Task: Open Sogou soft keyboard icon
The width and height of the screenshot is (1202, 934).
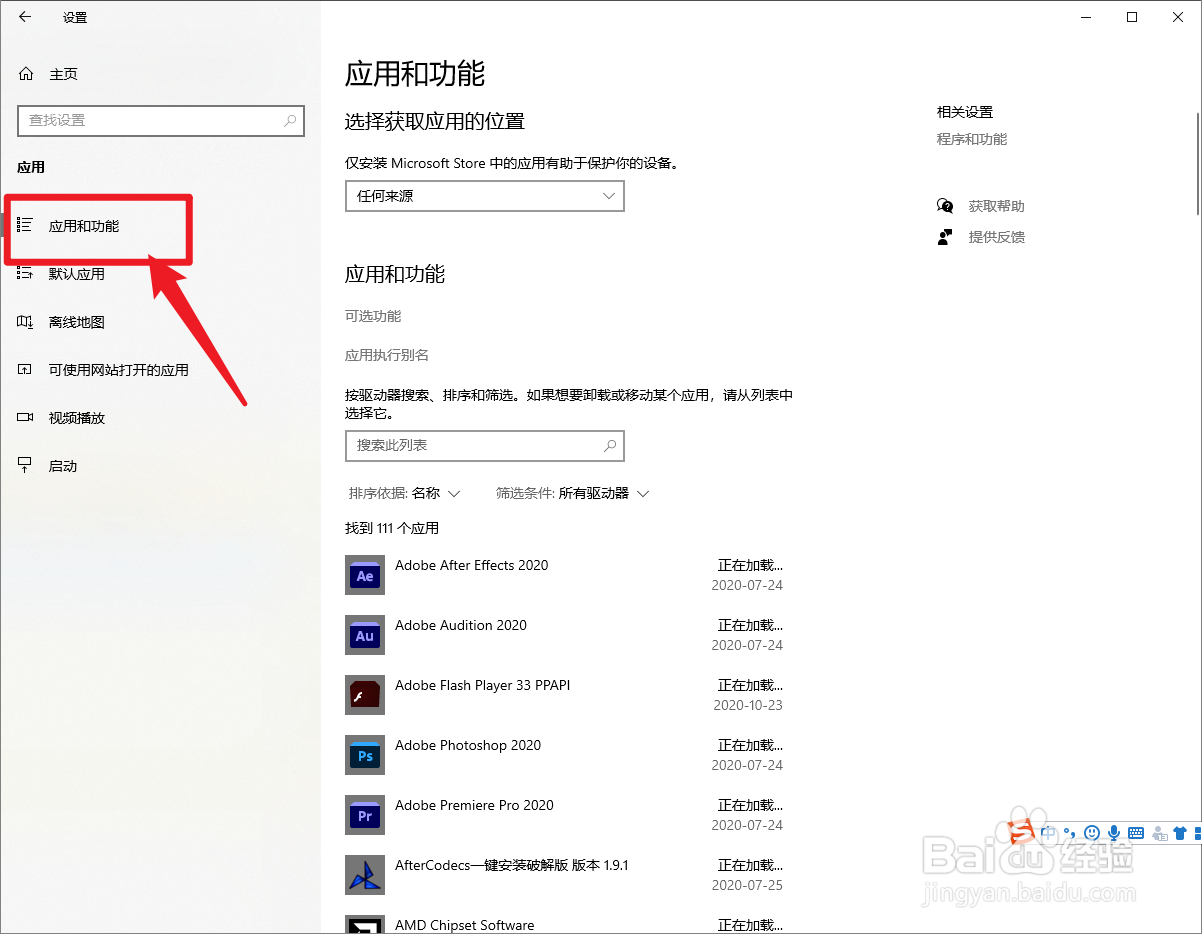Action: click(x=1135, y=832)
